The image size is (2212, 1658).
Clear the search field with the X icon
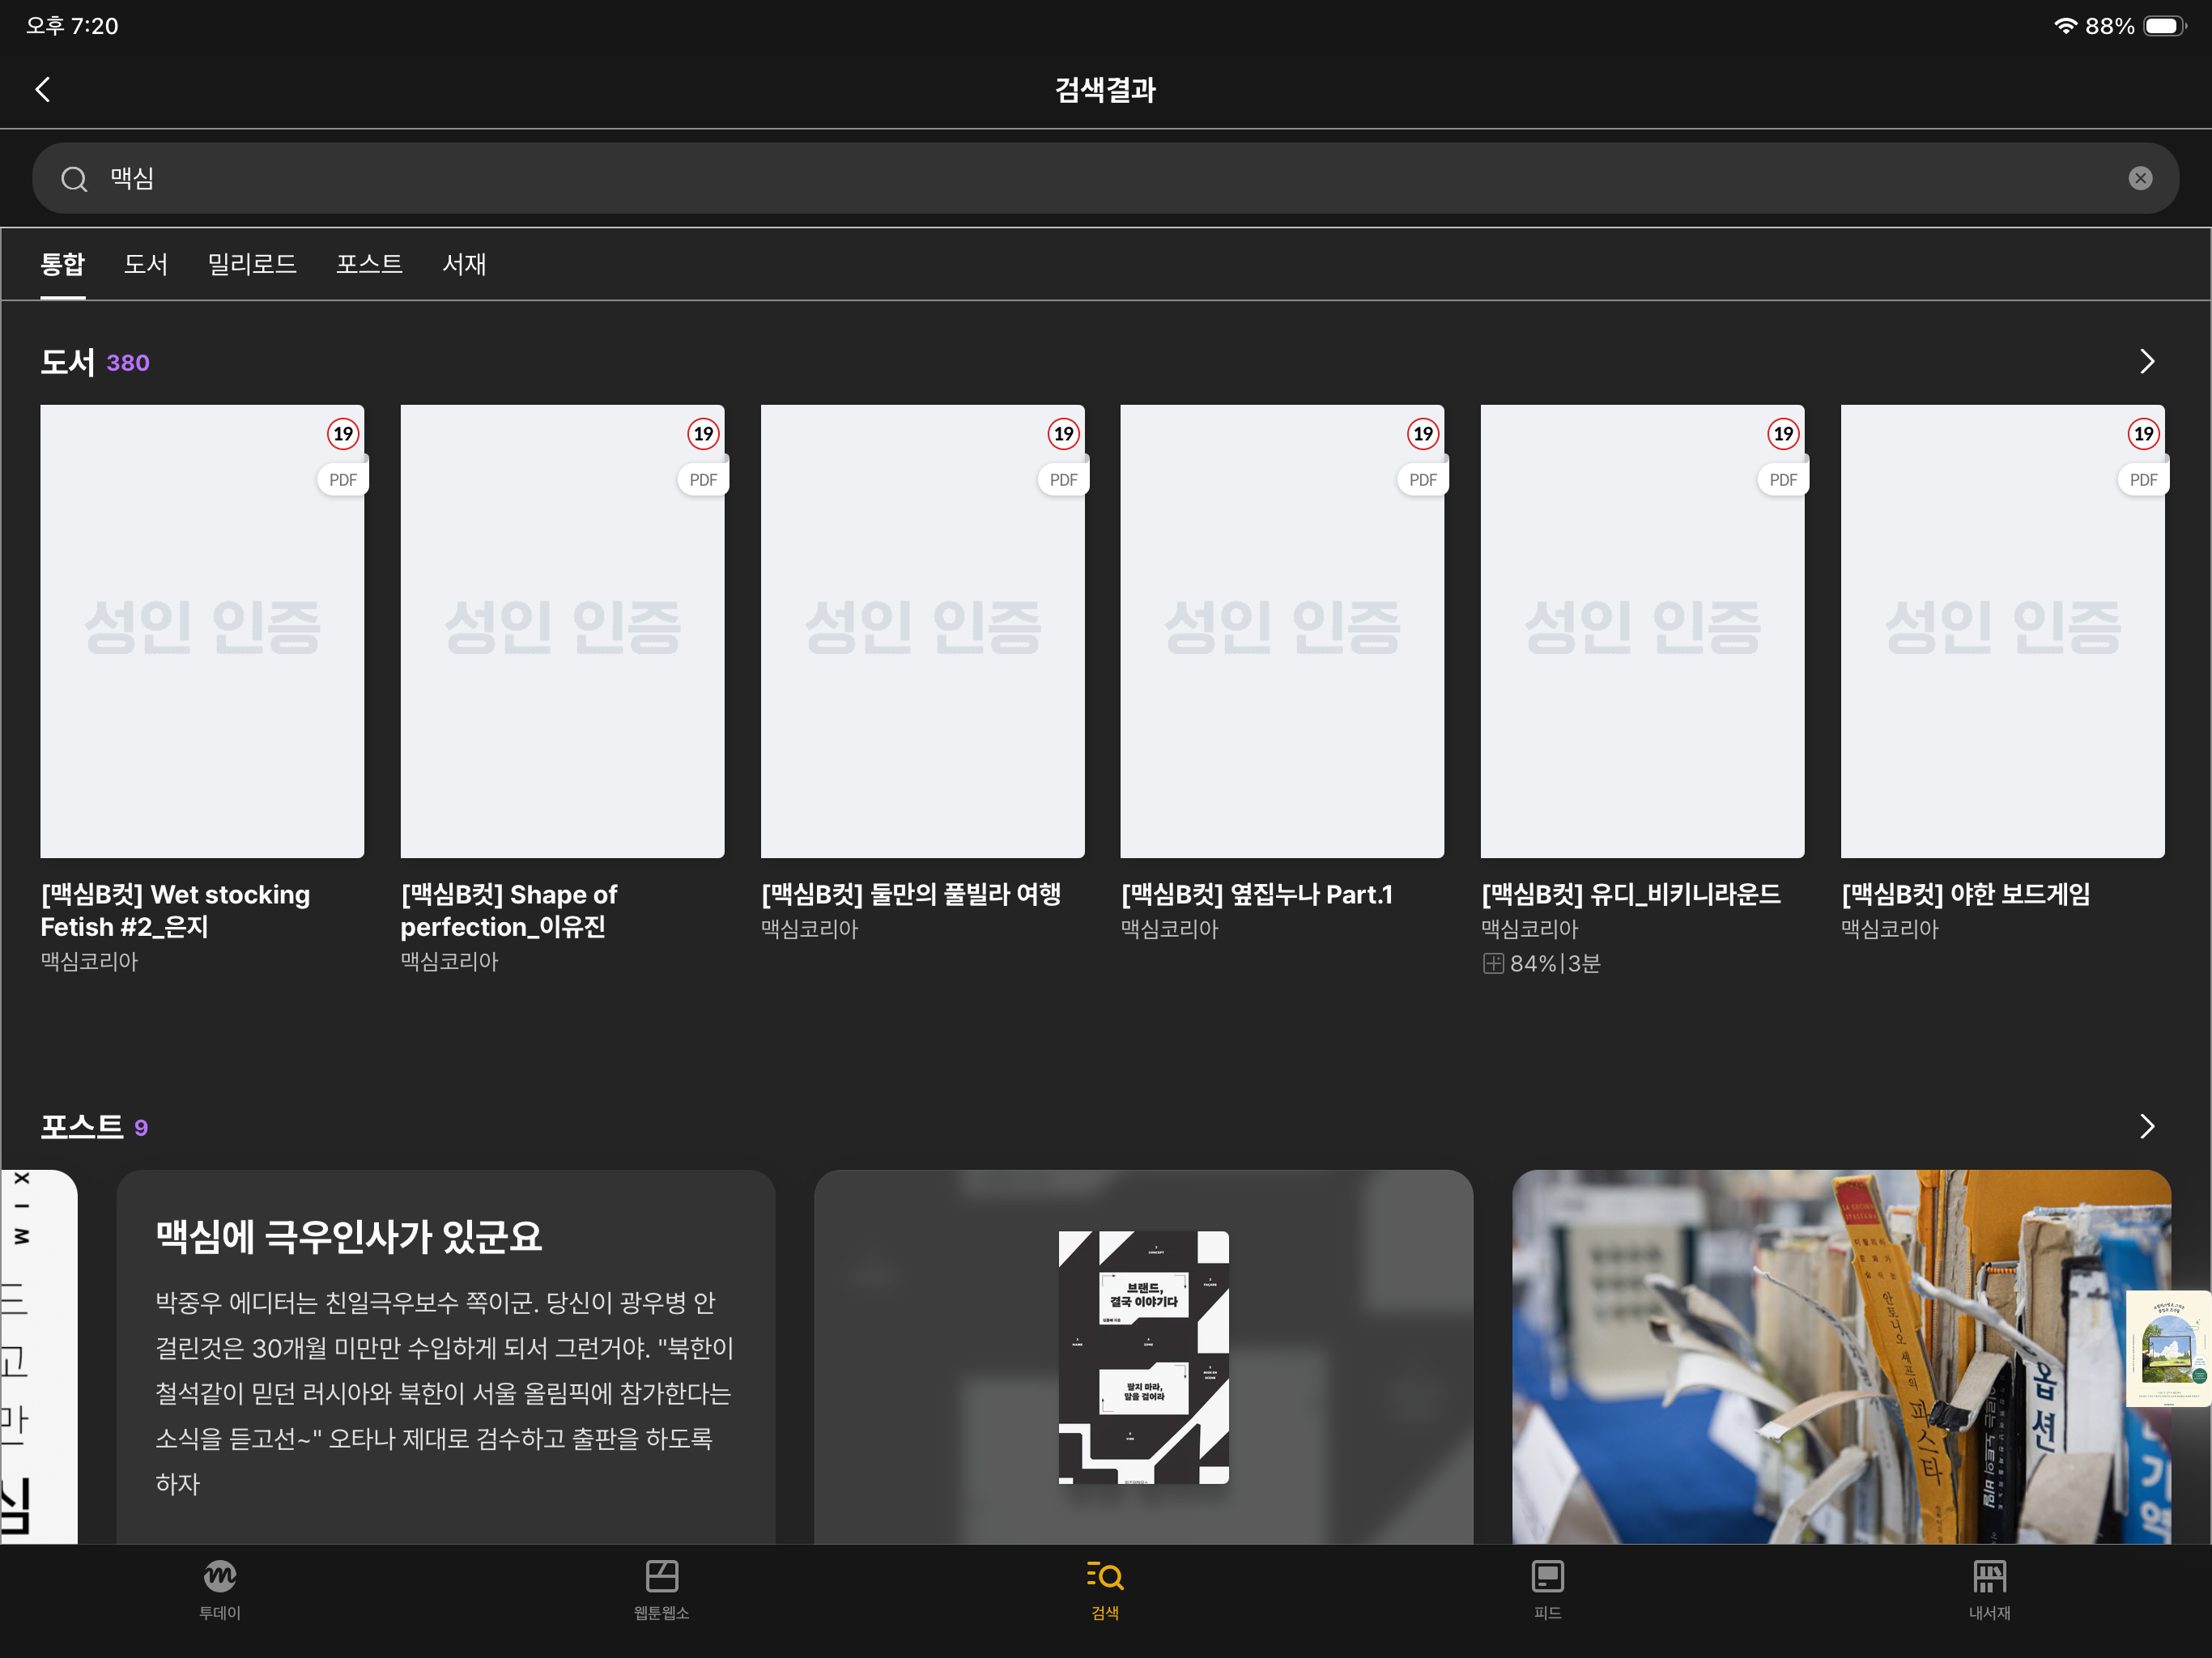[x=2140, y=178]
